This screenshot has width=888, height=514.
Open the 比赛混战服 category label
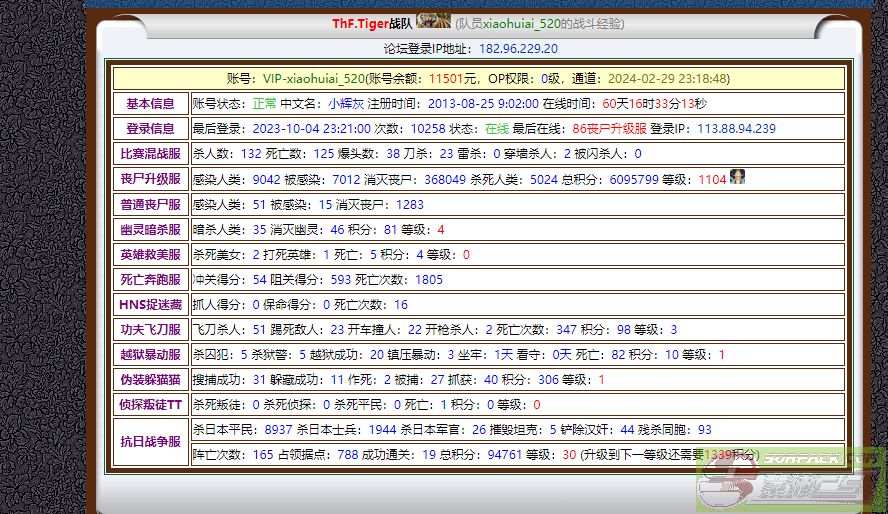click(x=150, y=154)
